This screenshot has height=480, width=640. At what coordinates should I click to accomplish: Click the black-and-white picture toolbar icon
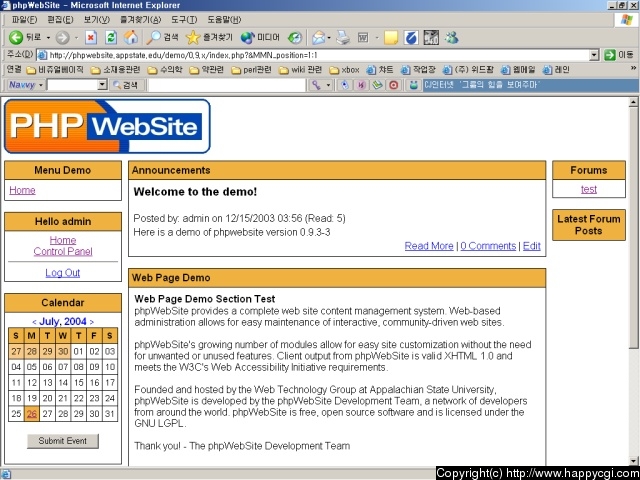pos(431,38)
